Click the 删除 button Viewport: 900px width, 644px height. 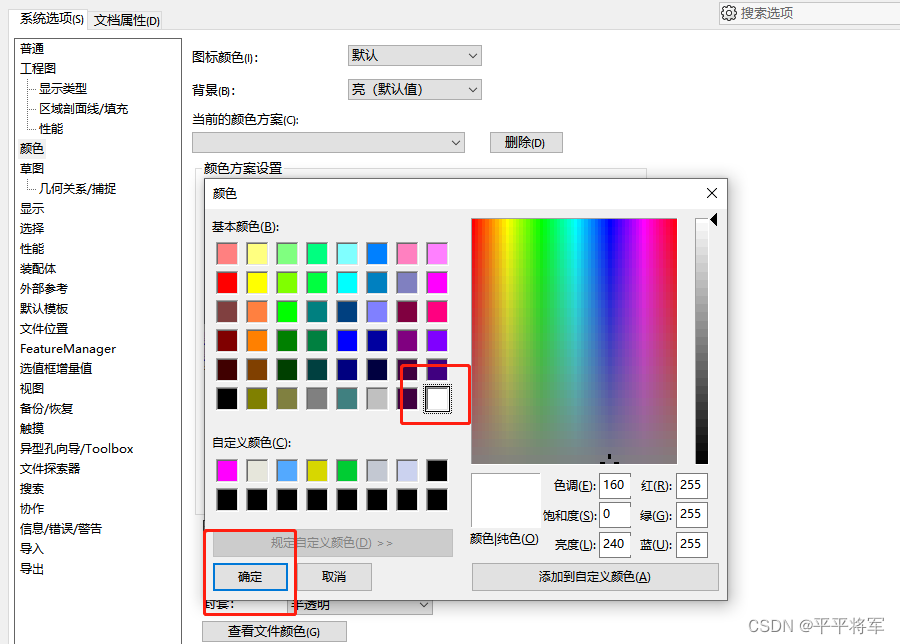[x=524, y=142]
